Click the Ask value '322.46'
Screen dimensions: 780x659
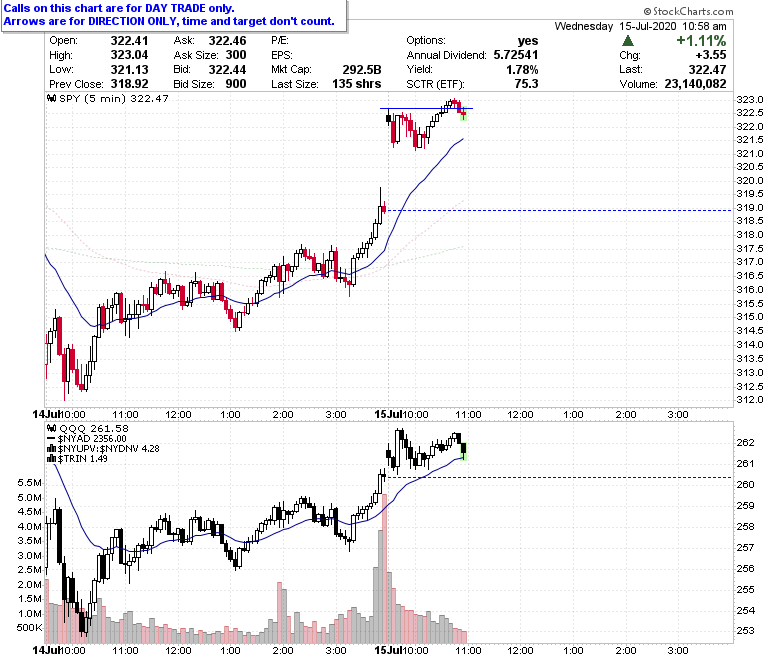227,41
